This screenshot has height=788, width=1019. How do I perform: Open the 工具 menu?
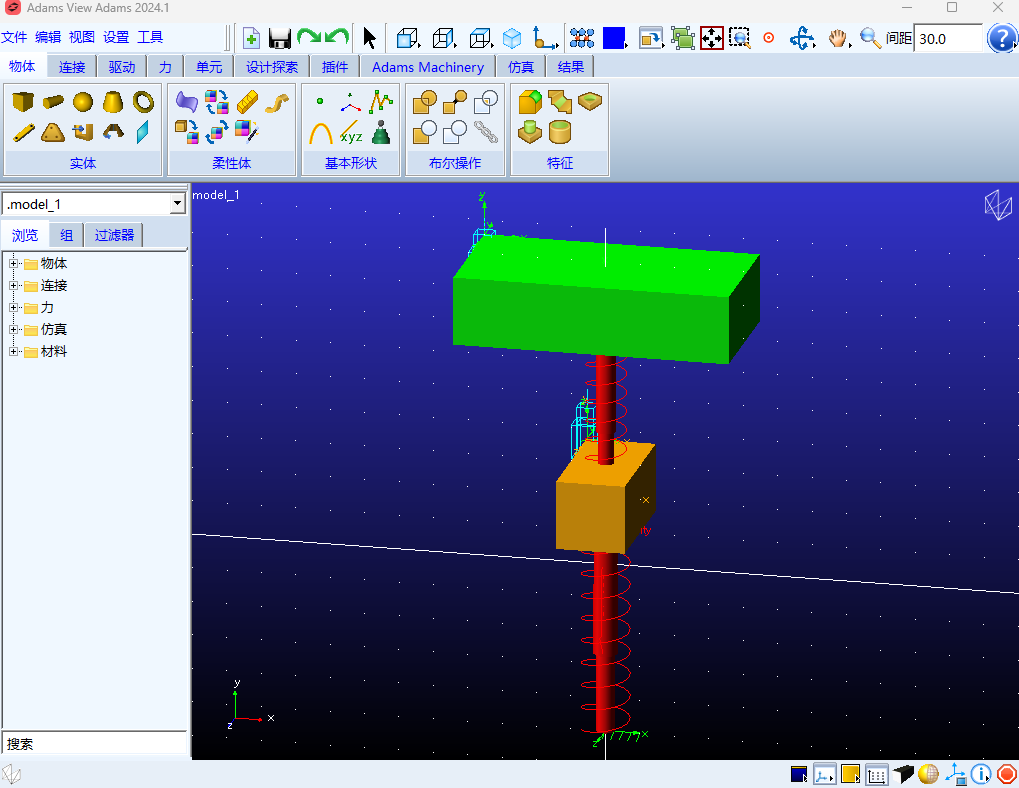coord(150,37)
